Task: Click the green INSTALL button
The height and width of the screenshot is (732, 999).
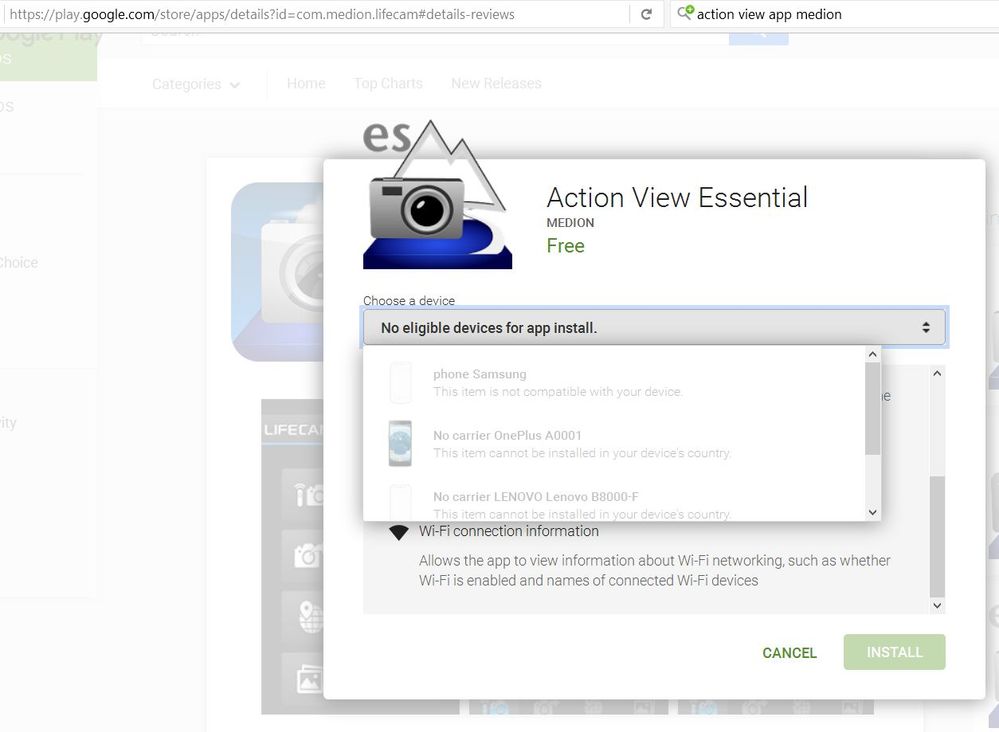Action: click(x=895, y=652)
